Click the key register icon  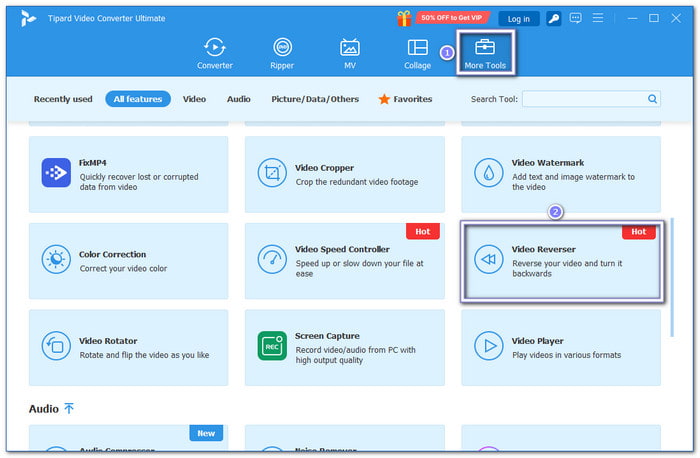click(554, 18)
